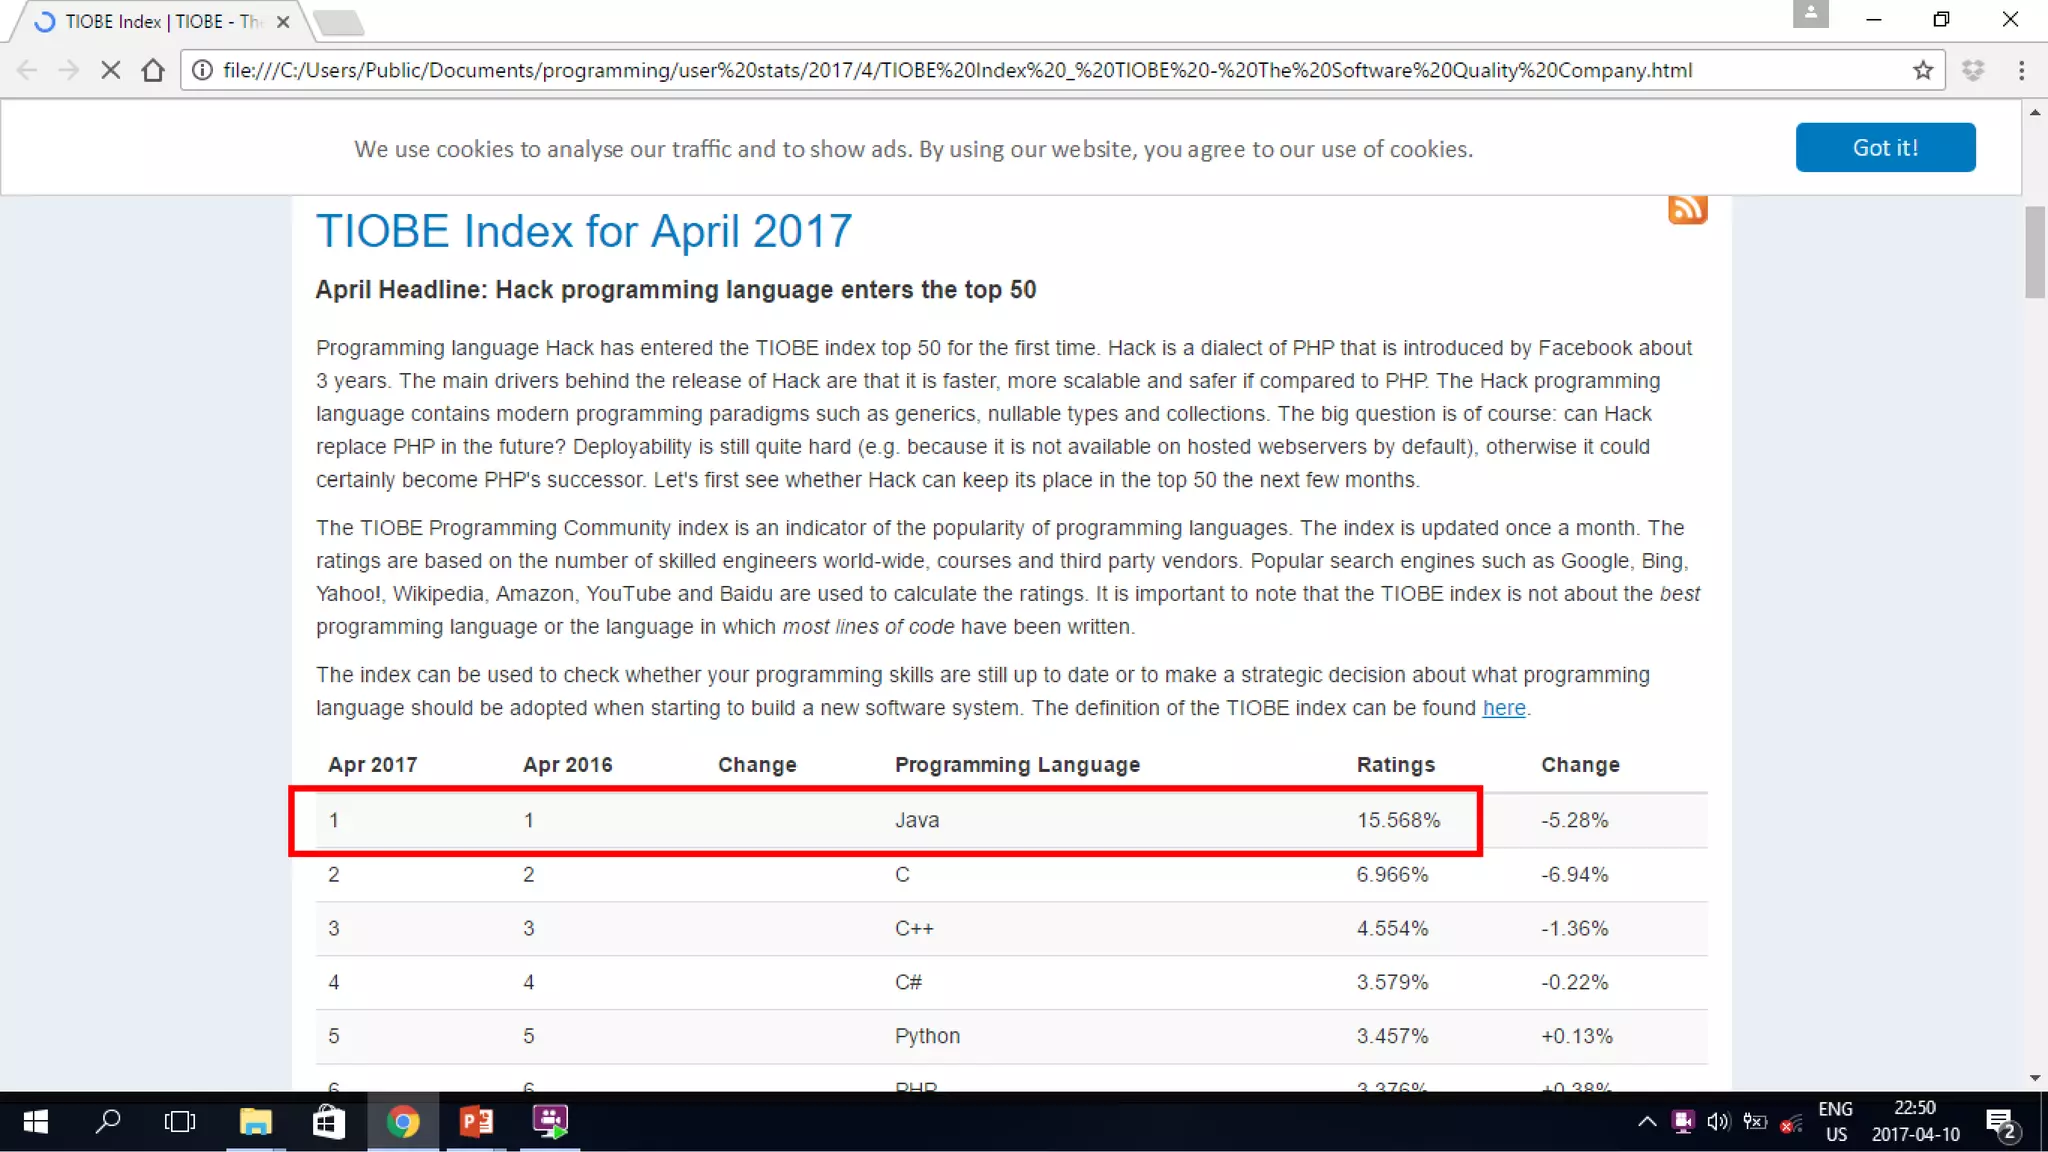The image size is (2048, 1152).
Task: Open Task View on the taskbar
Action: click(180, 1122)
